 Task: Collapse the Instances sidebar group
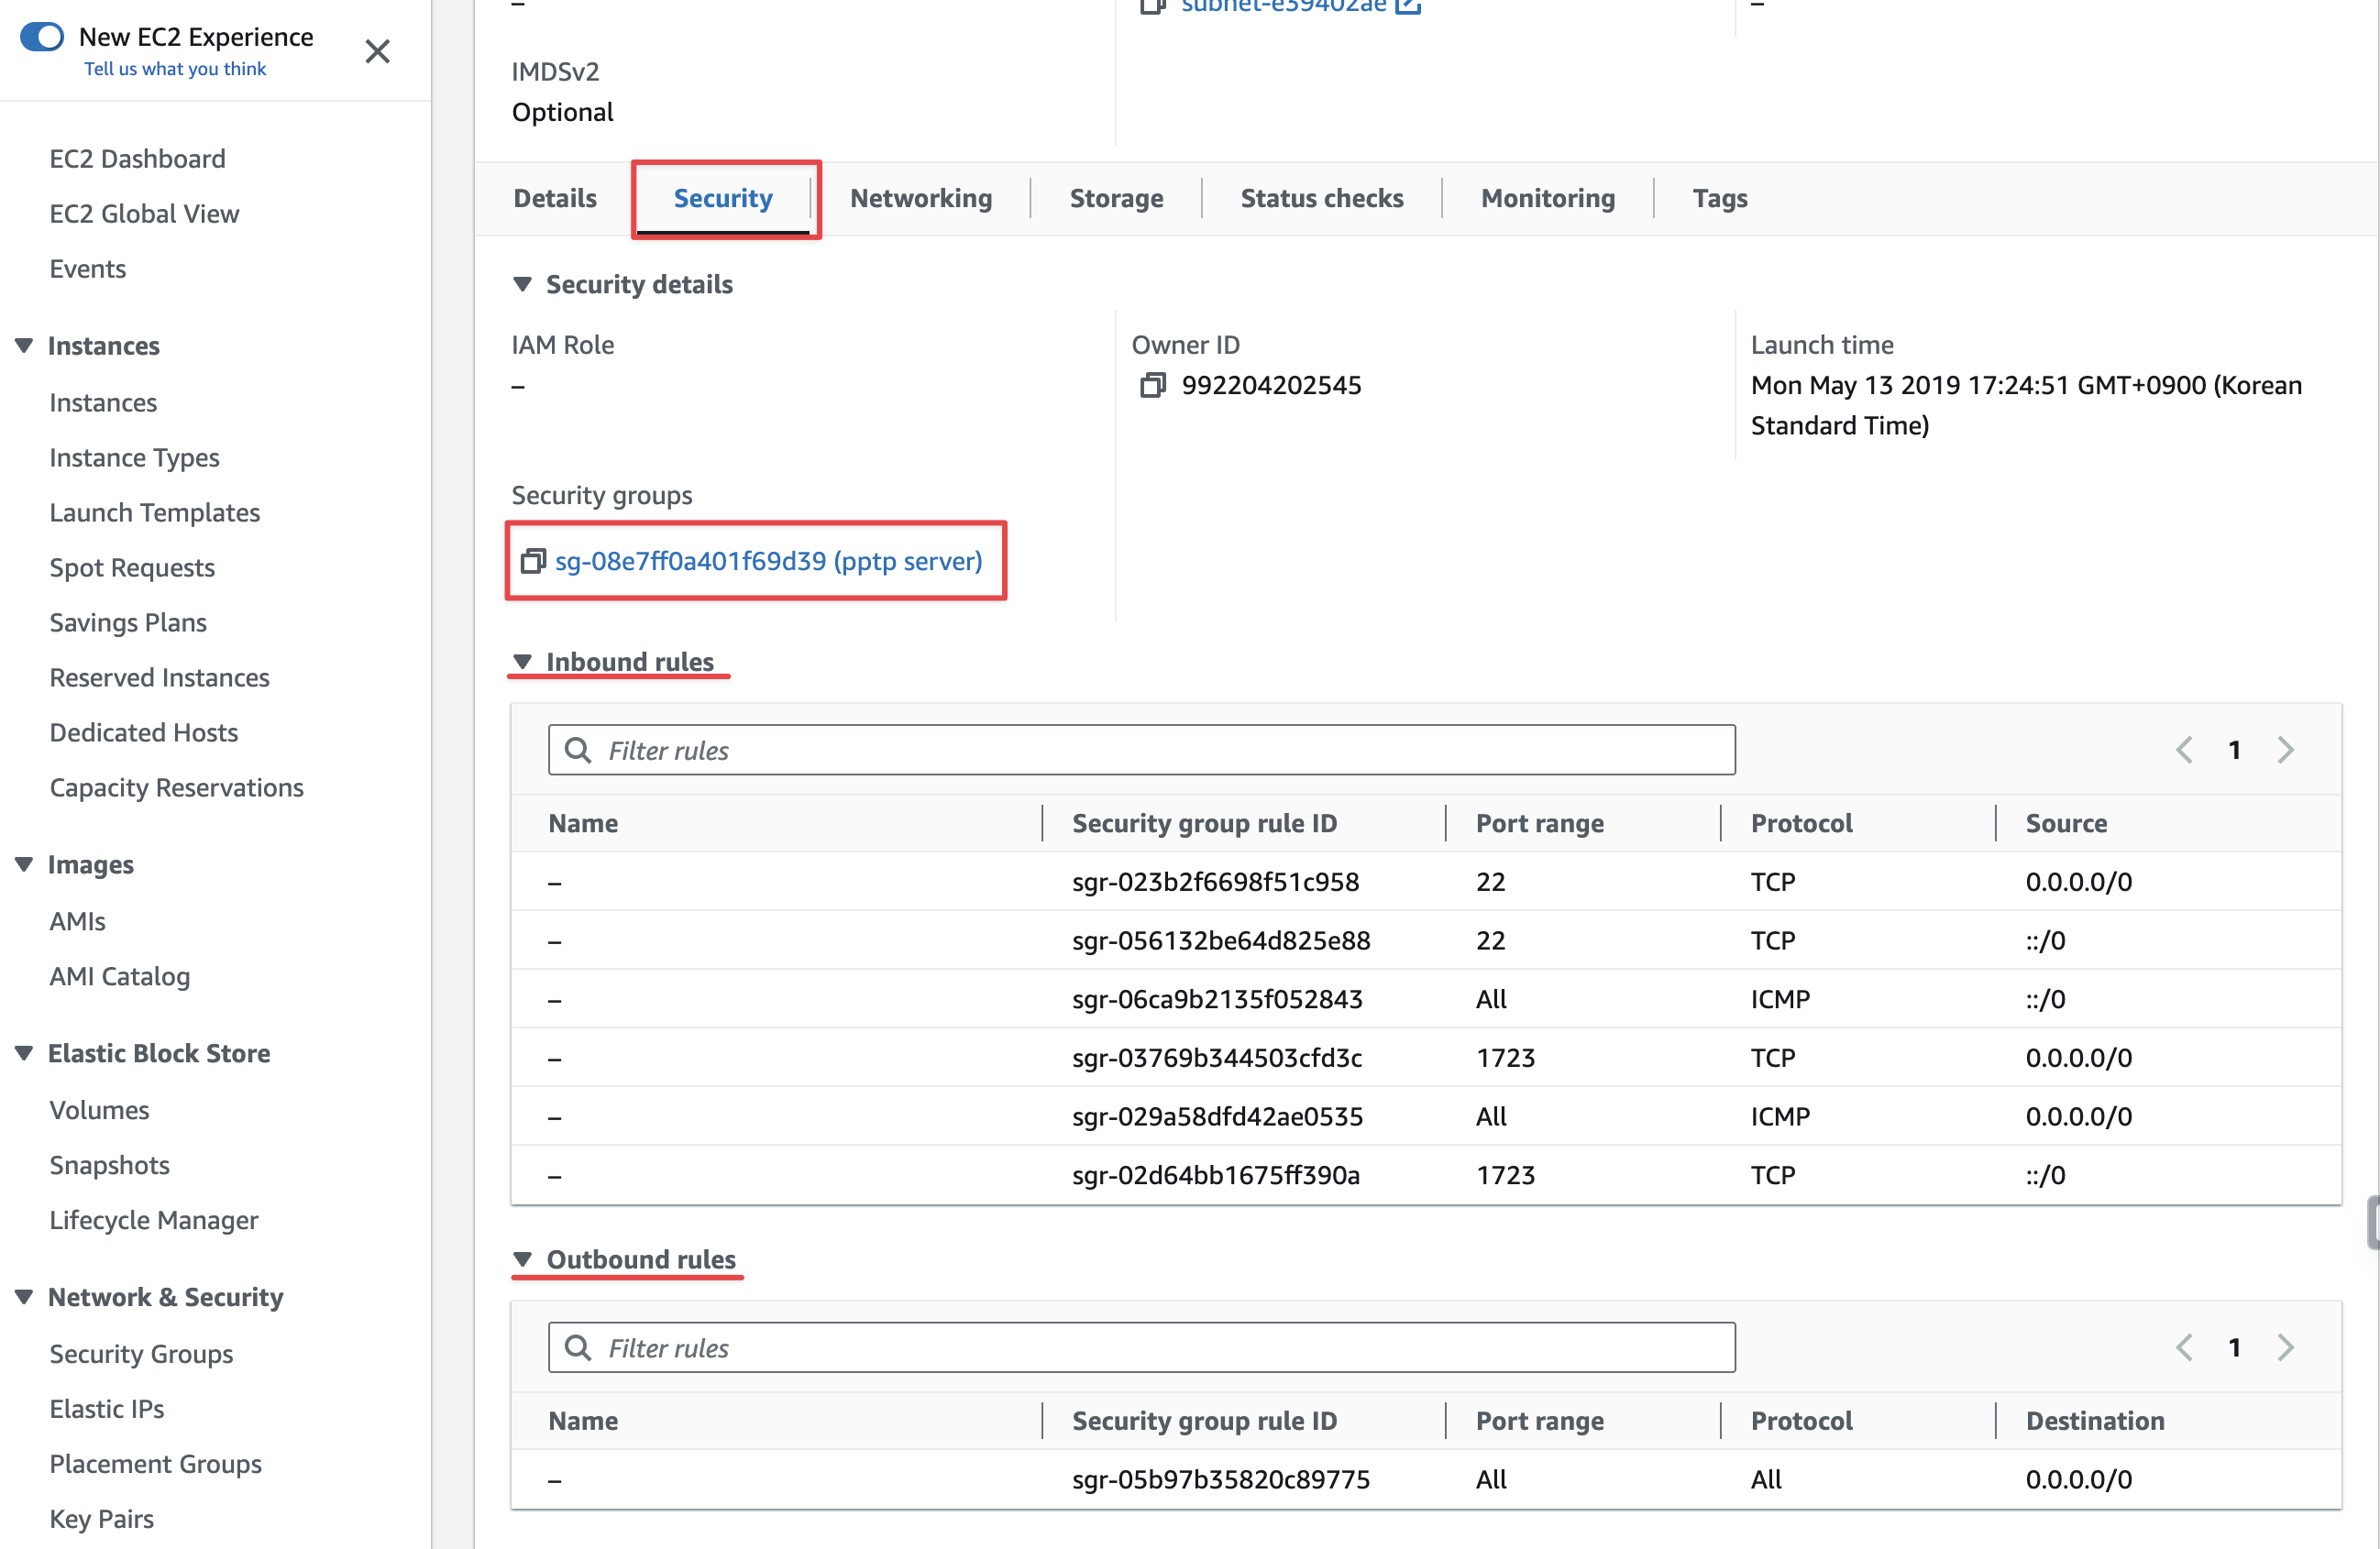(x=24, y=345)
